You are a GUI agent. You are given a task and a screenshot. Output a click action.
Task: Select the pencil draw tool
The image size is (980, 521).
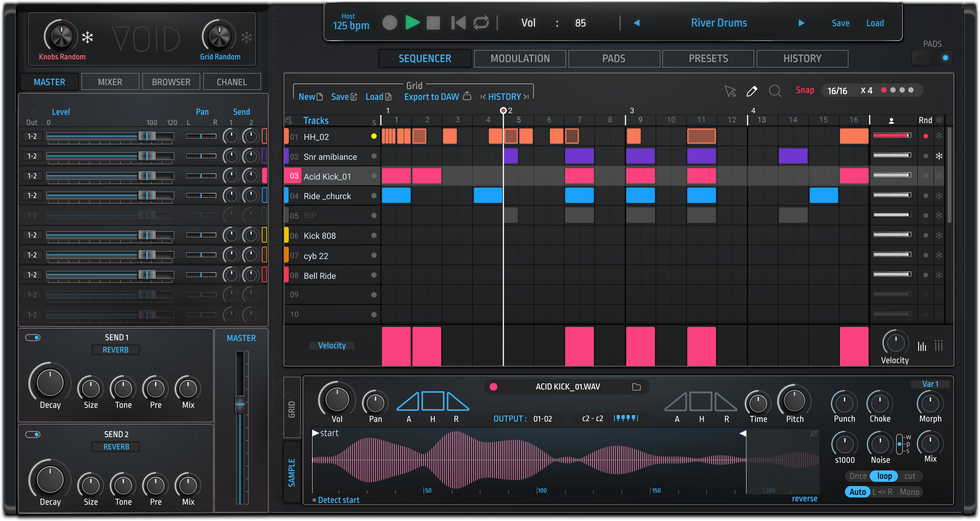coord(753,91)
